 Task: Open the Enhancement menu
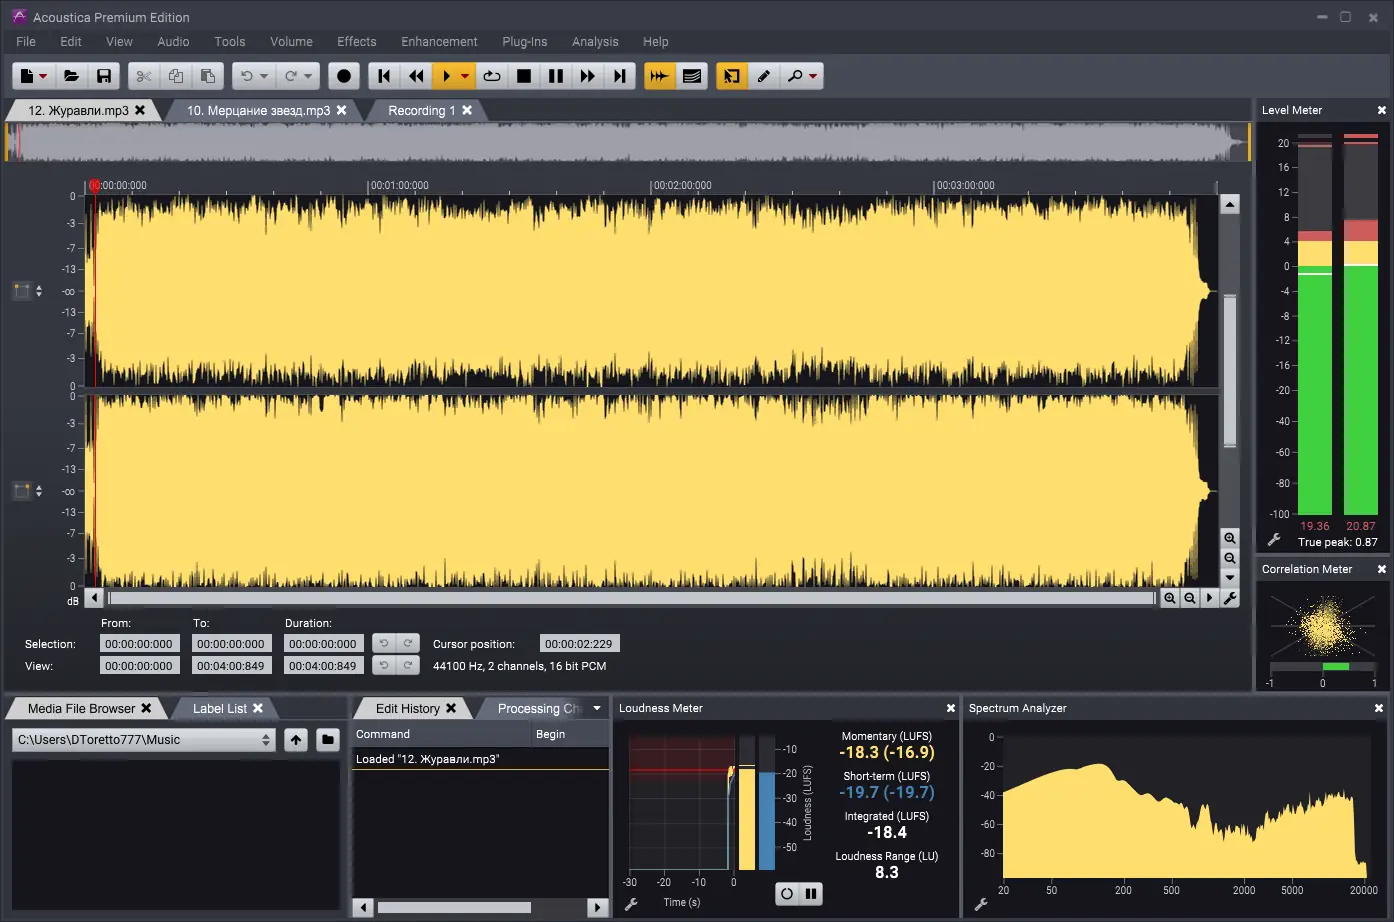coord(439,42)
